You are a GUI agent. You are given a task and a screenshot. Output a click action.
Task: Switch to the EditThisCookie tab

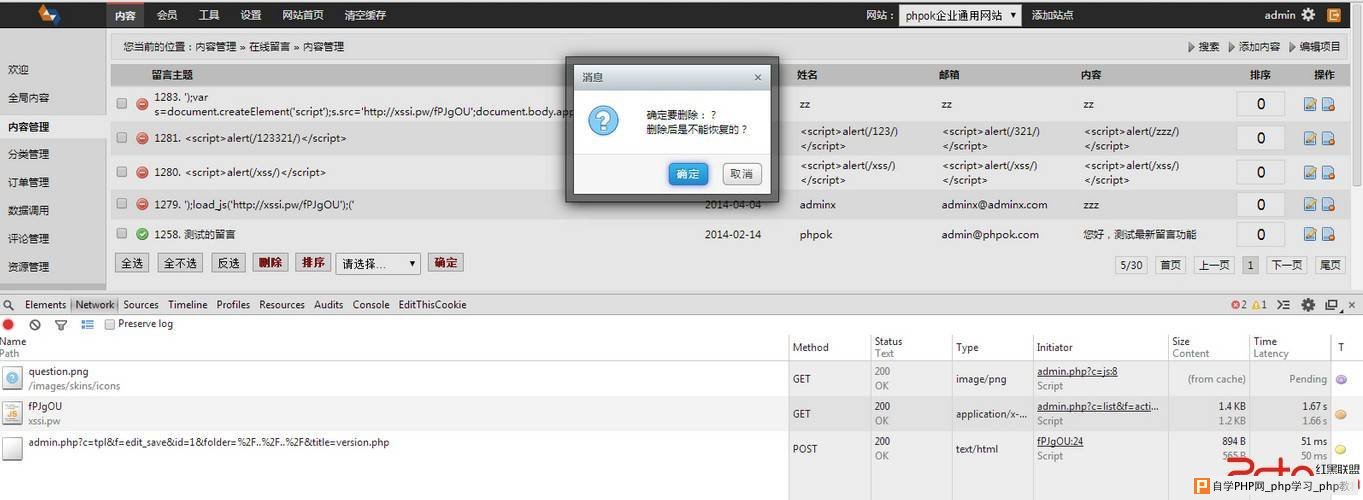(432, 305)
